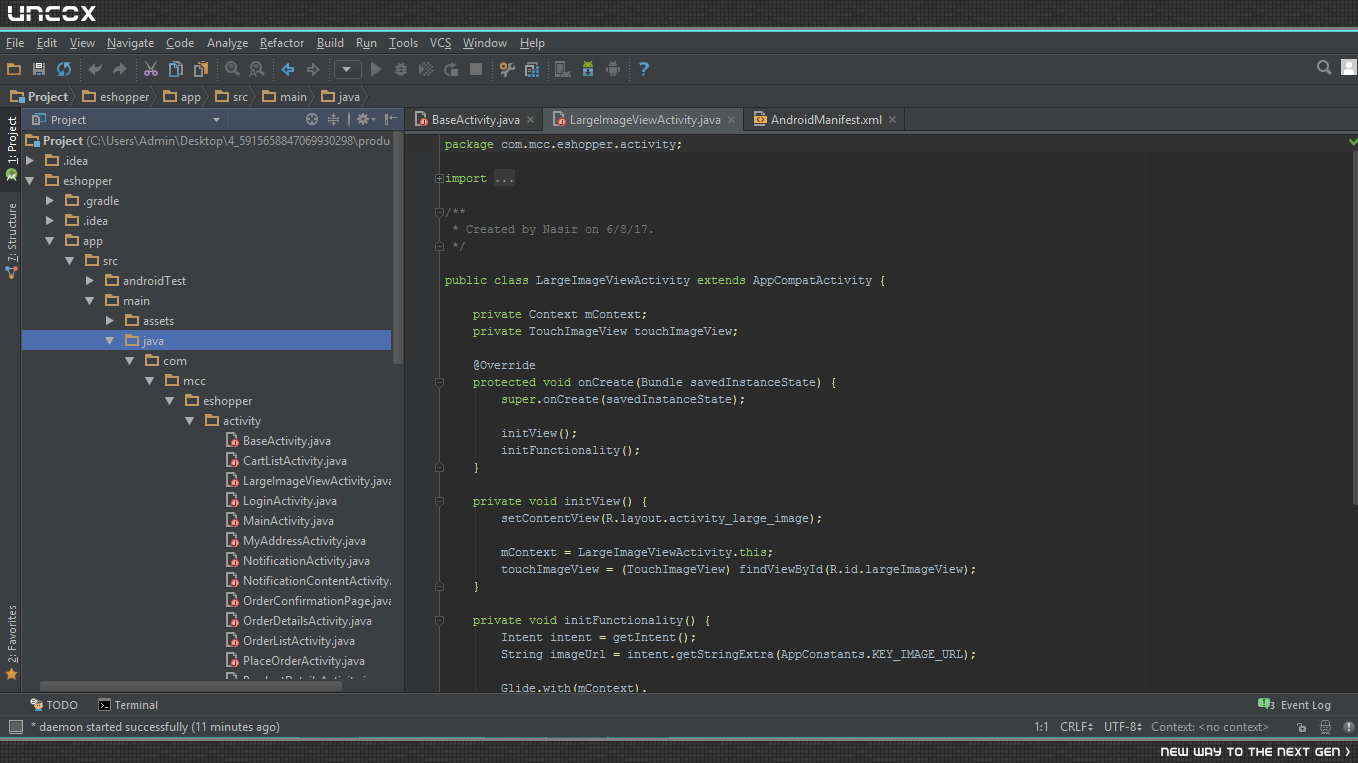Open the VCS menu
Screen dimensions: 1358x763
[x=441, y=43]
